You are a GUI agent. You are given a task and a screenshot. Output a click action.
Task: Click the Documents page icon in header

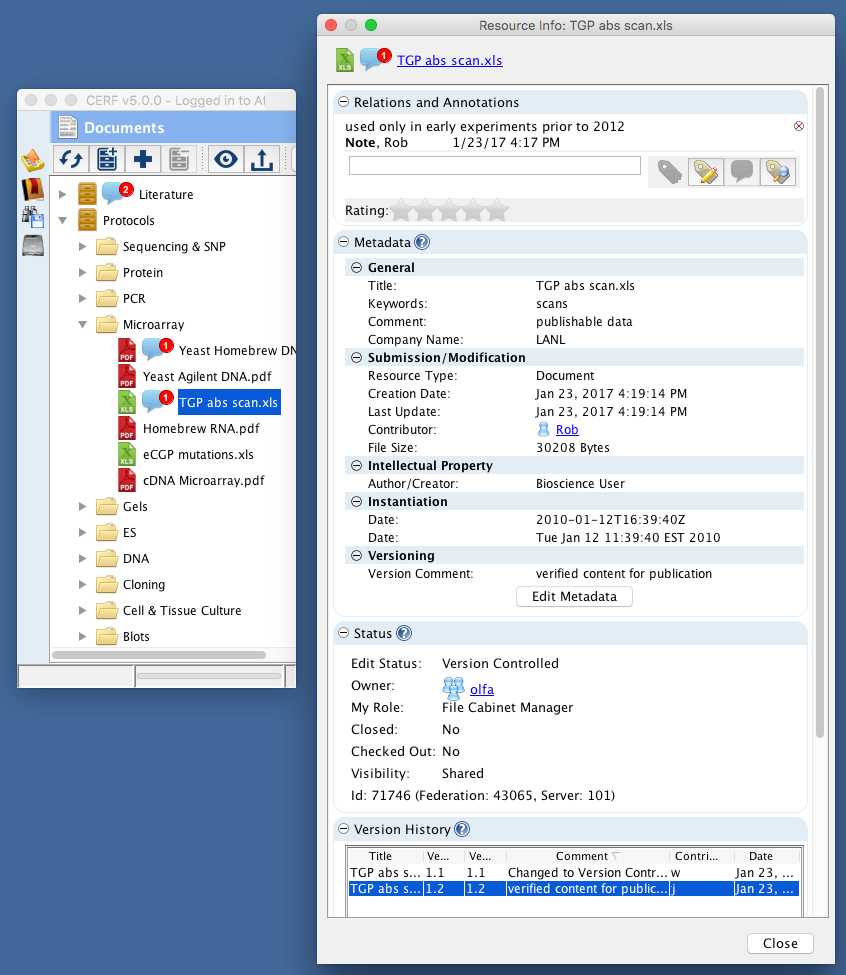[68, 127]
